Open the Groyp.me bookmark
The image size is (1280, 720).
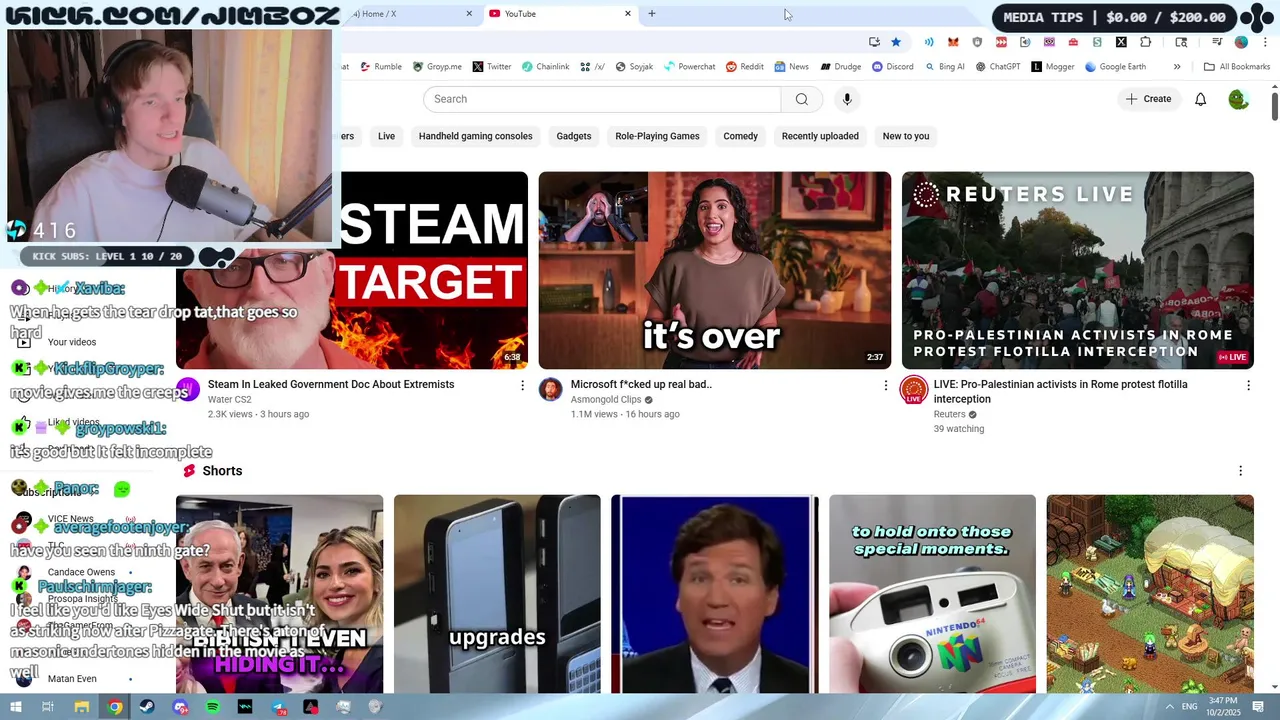[437, 67]
